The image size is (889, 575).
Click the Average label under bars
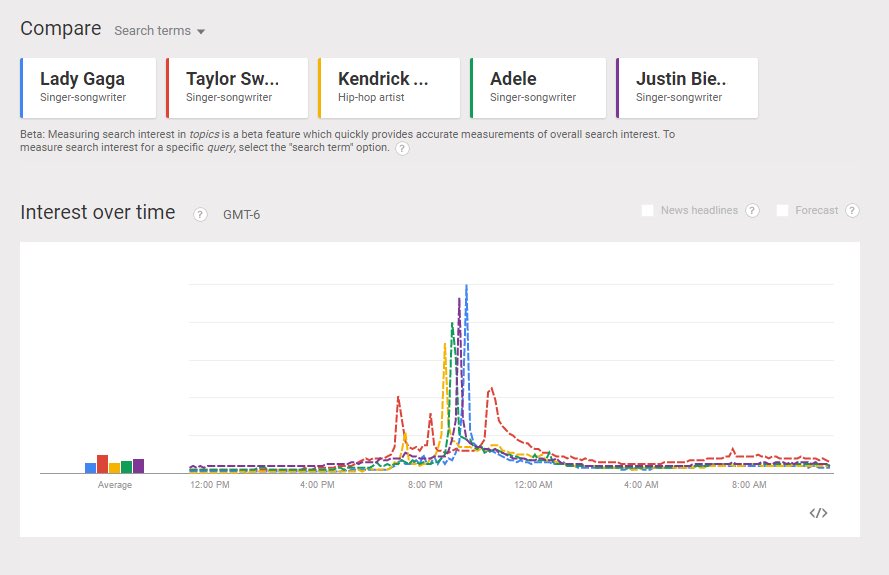[115, 485]
